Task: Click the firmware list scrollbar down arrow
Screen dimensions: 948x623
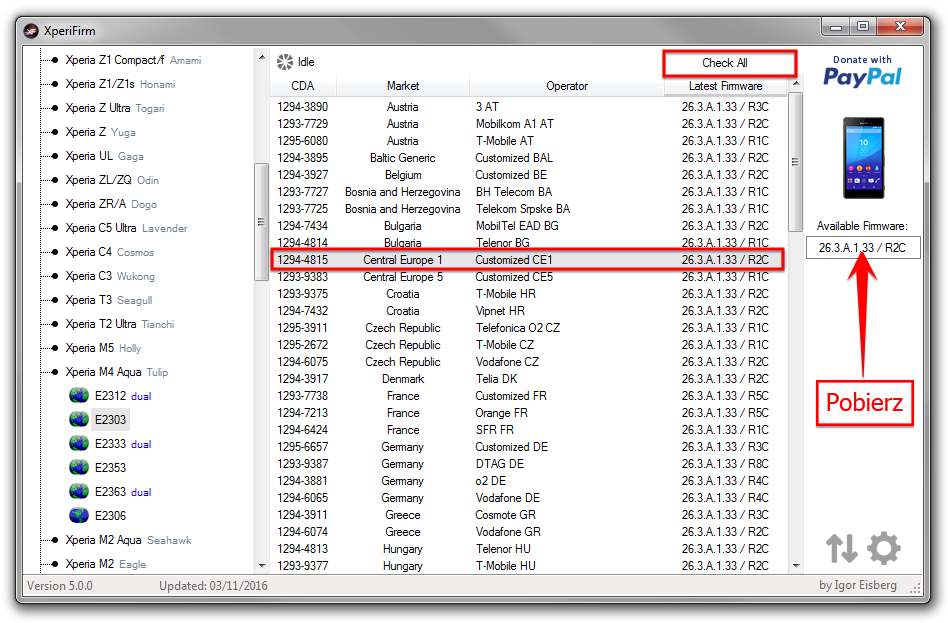Action: (796, 566)
